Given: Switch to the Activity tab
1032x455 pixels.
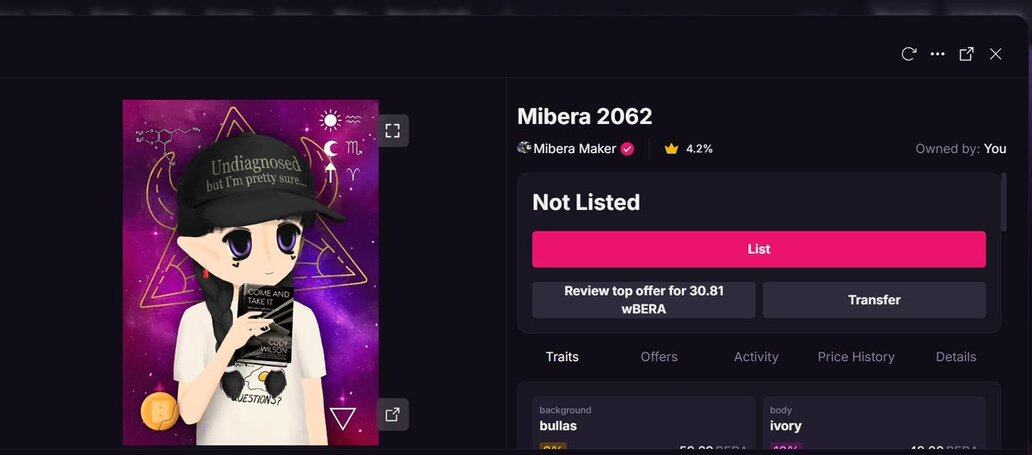Looking at the screenshot, I should point(756,357).
